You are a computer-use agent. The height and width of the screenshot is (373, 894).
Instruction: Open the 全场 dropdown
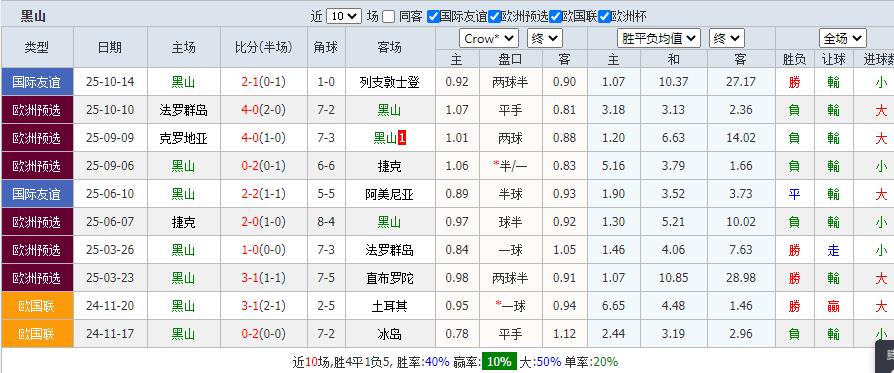point(843,39)
